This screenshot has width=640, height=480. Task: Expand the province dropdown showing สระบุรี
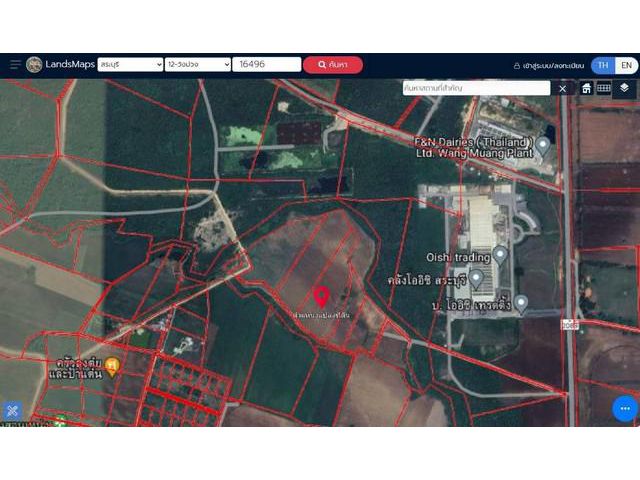130,65
